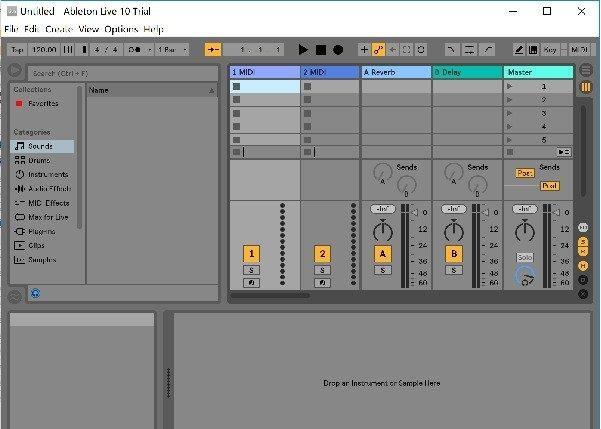Open the Help menu

click(153, 29)
